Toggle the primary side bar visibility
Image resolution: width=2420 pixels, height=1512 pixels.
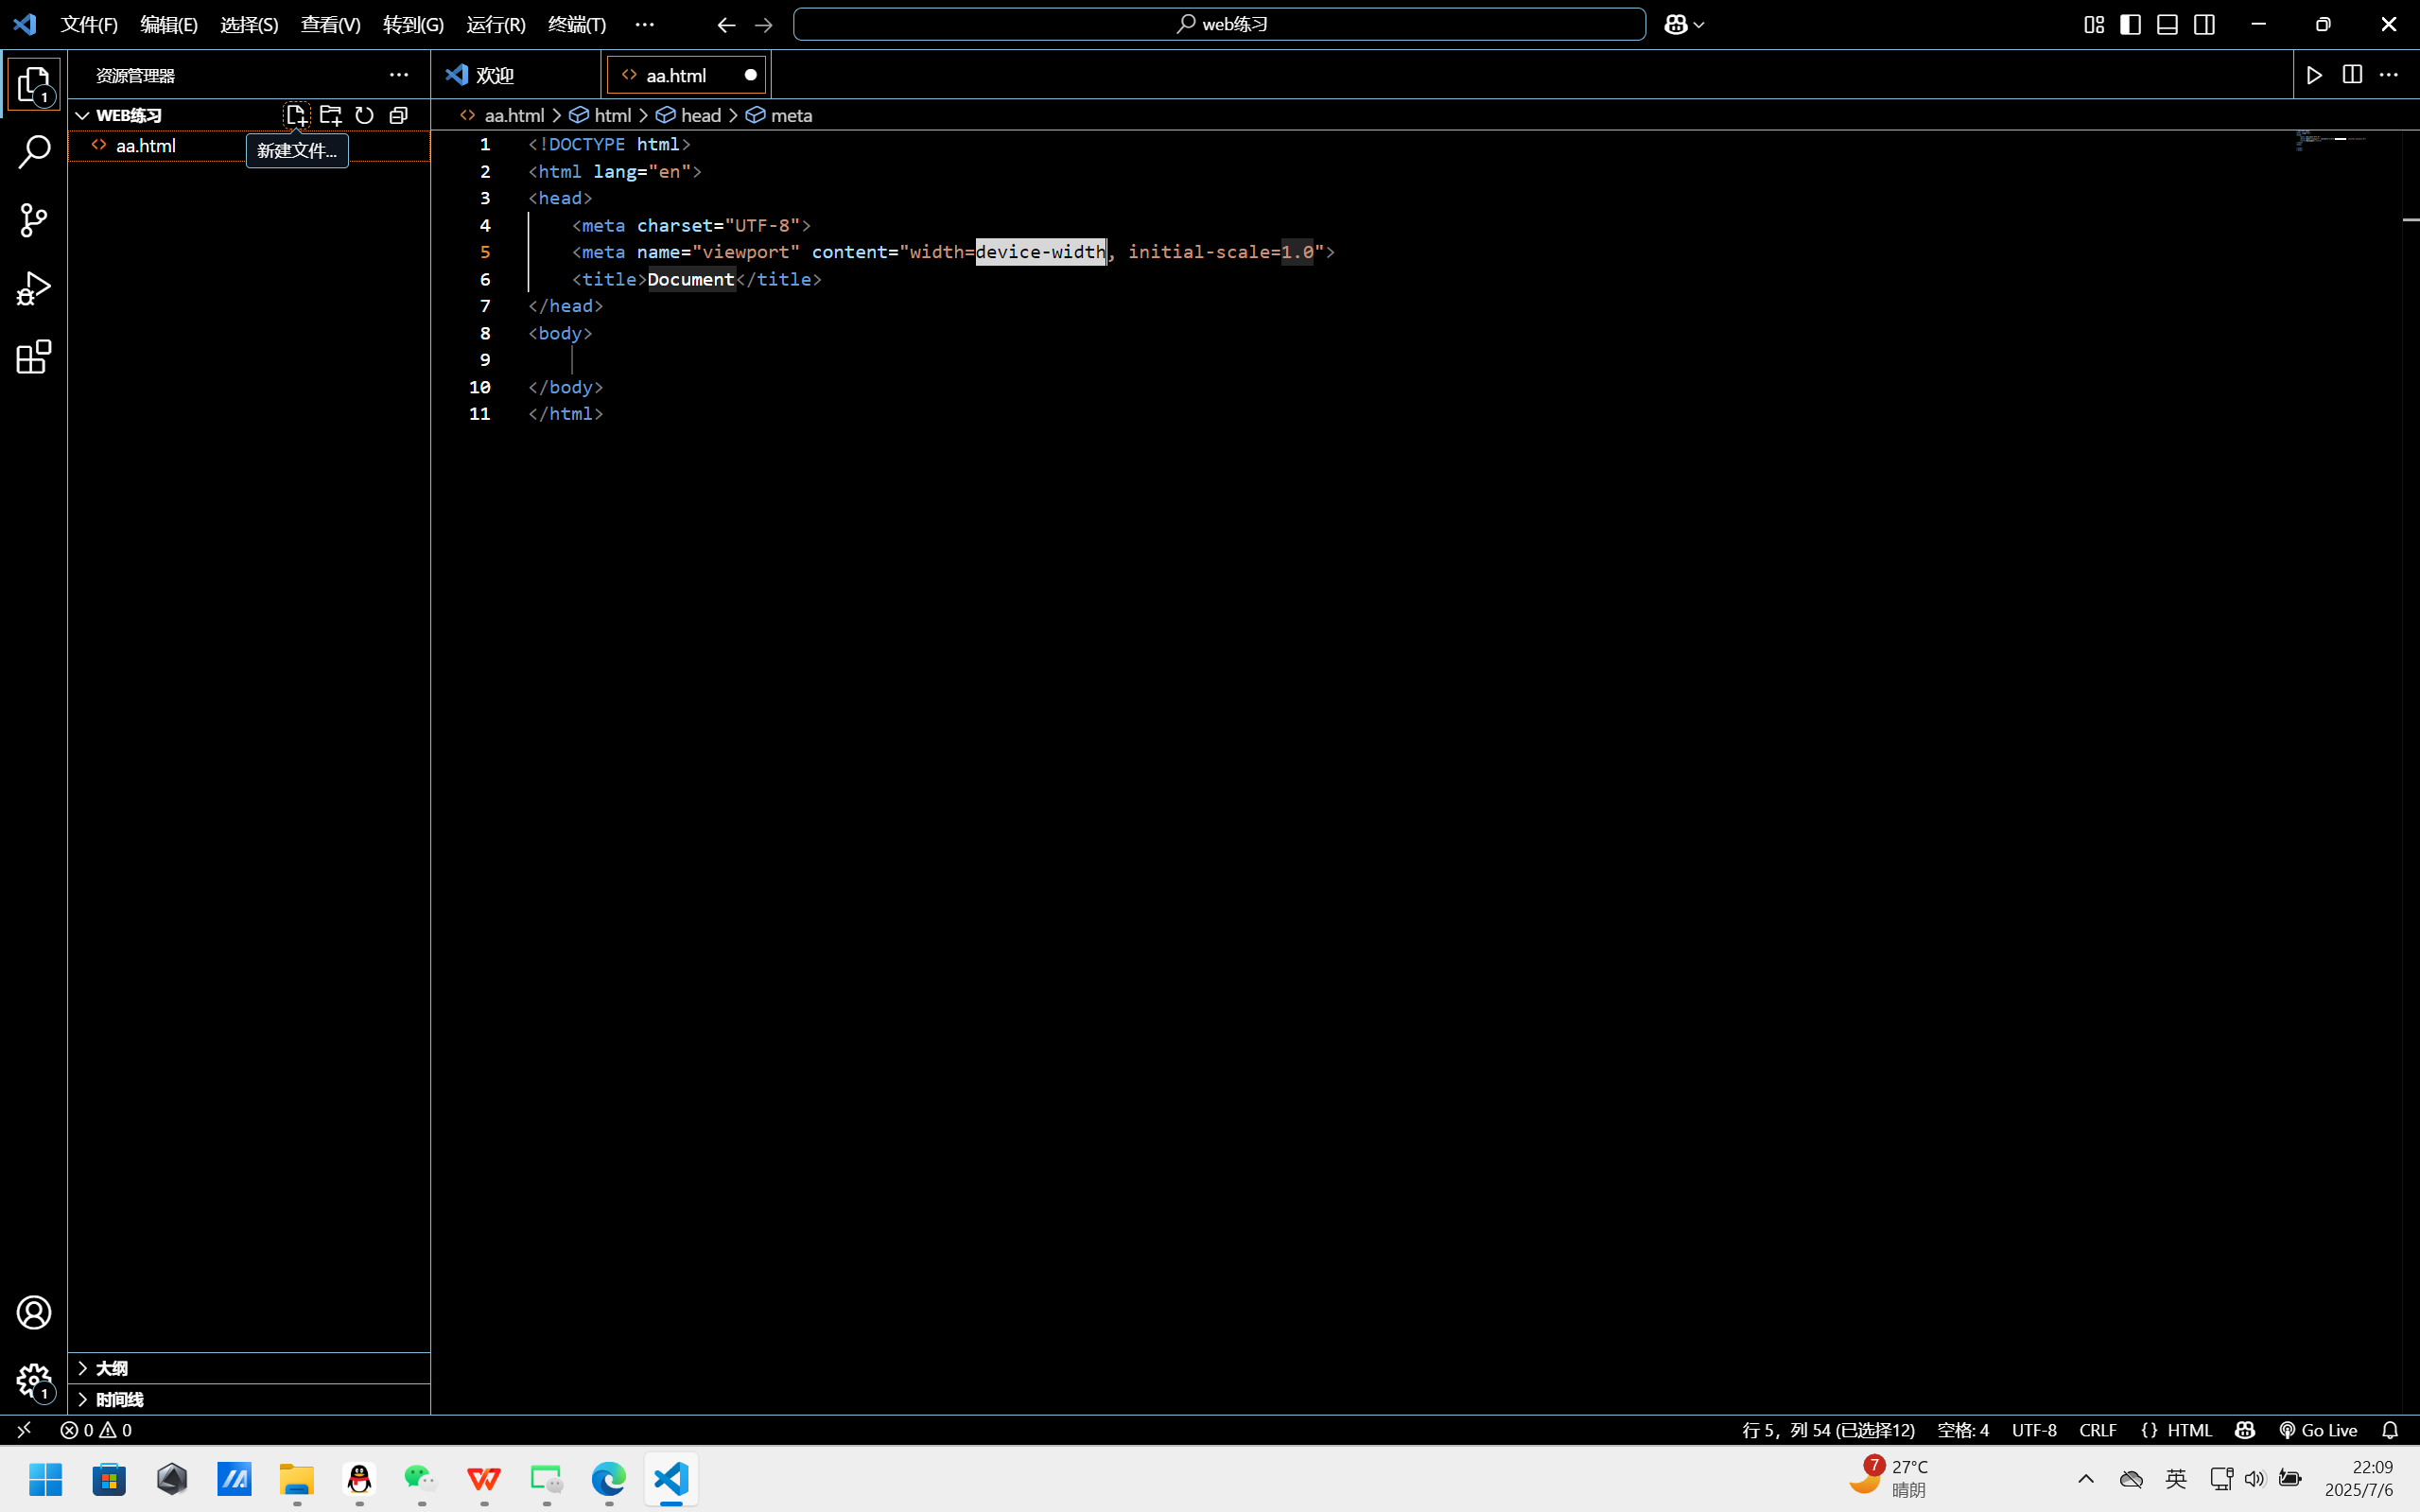2131,25
